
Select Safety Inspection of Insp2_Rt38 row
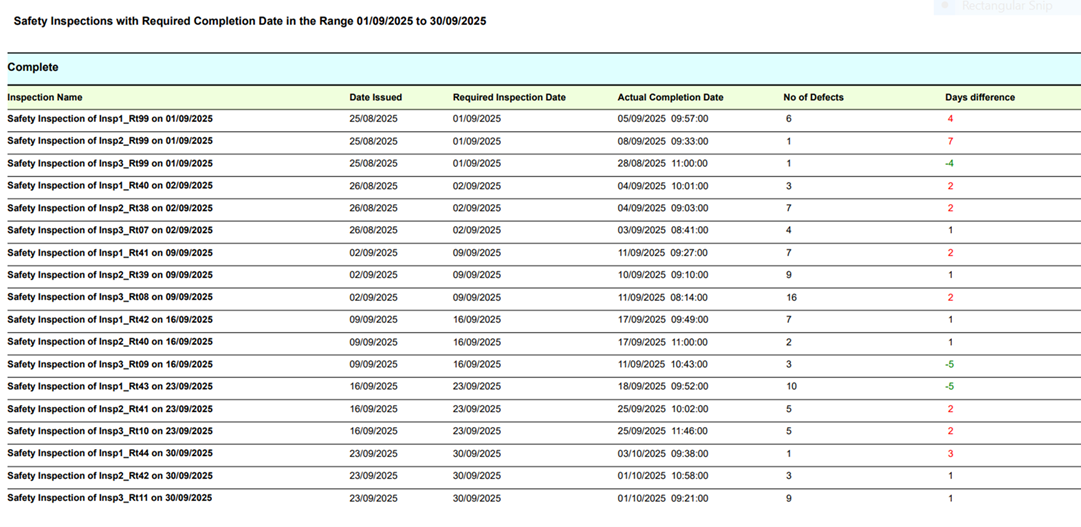pyautogui.click(x=110, y=209)
